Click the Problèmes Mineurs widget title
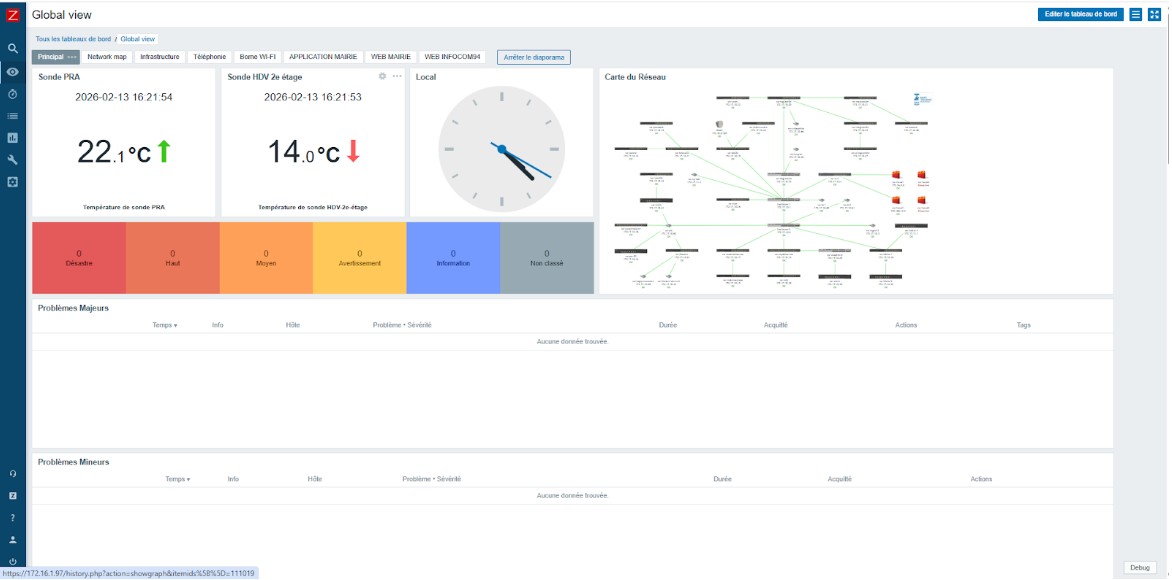Viewport: 1172px width, 580px height. (x=73, y=462)
